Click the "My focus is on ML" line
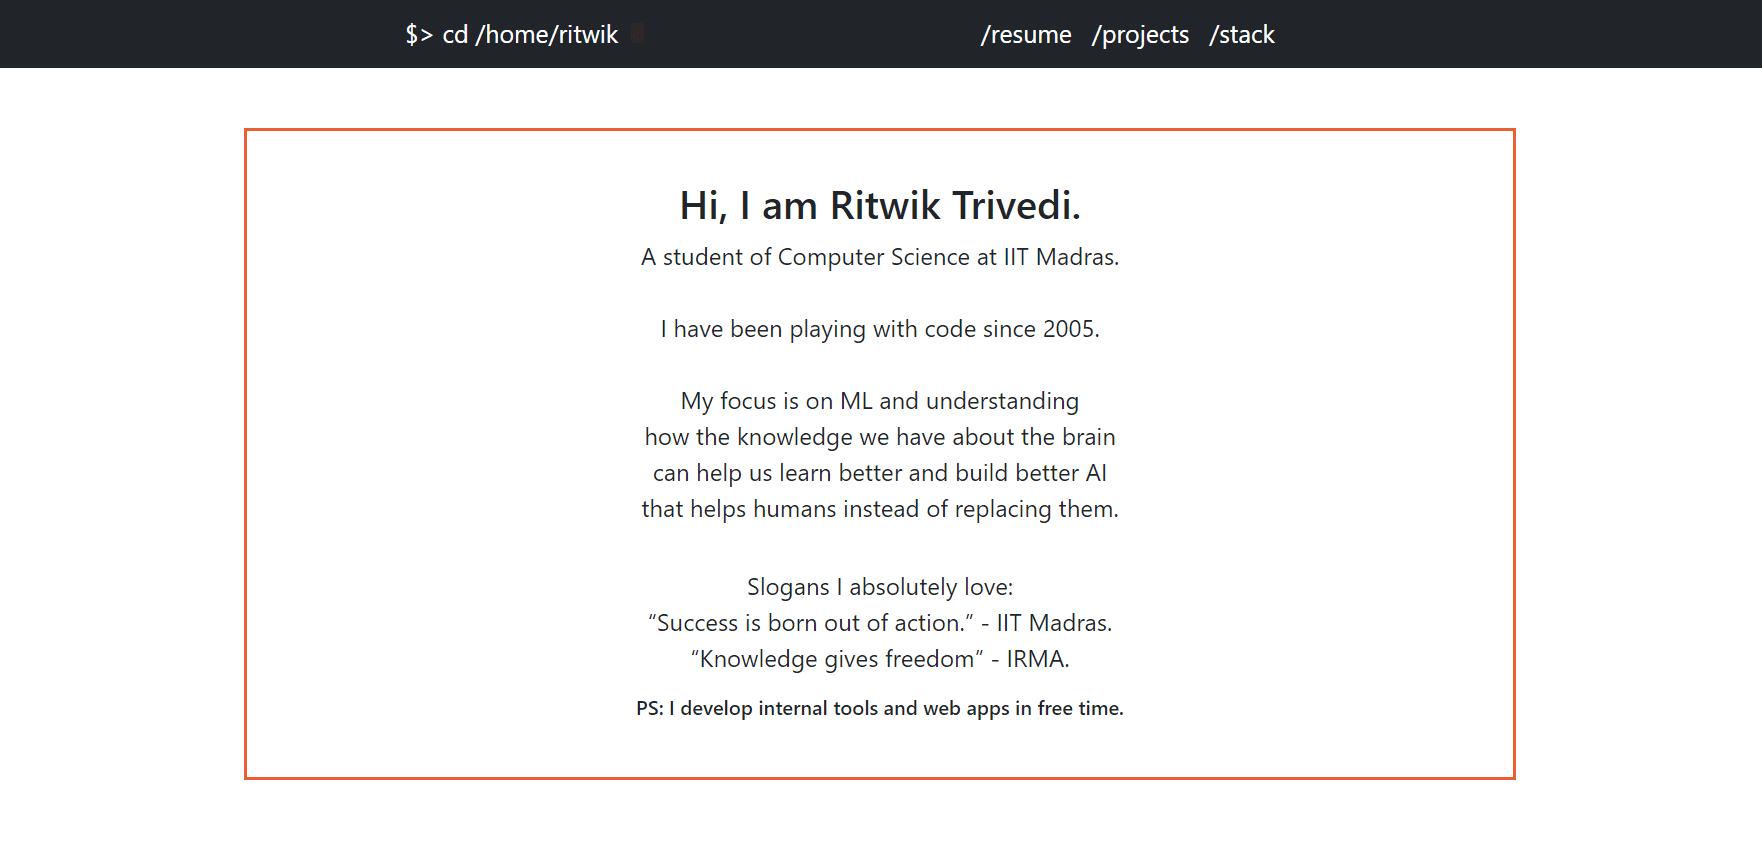The image size is (1762, 847). tap(880, 401)
